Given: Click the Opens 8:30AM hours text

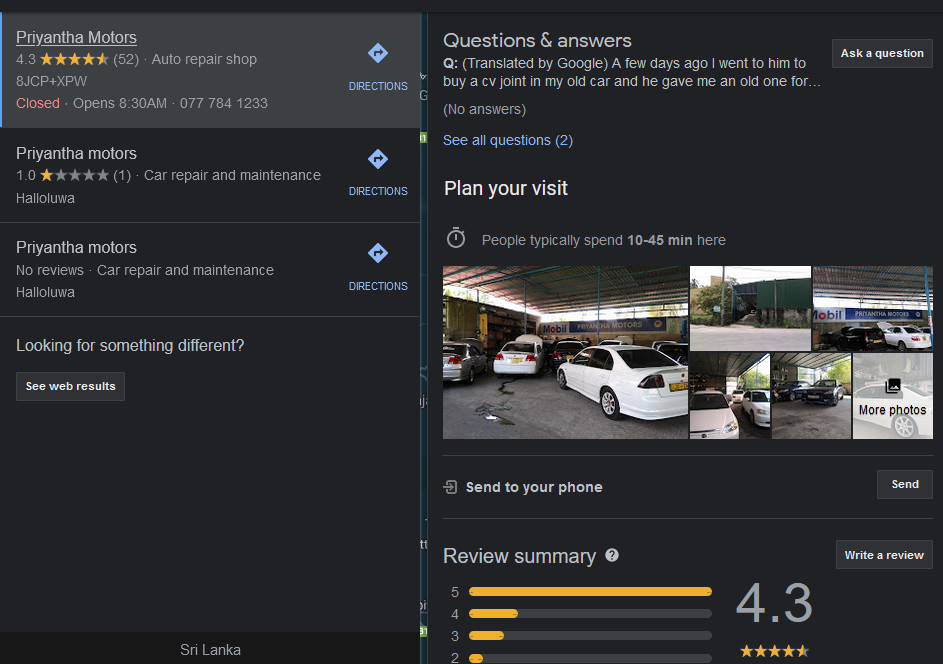Looking at the screenshot, I should coord(120,103).
